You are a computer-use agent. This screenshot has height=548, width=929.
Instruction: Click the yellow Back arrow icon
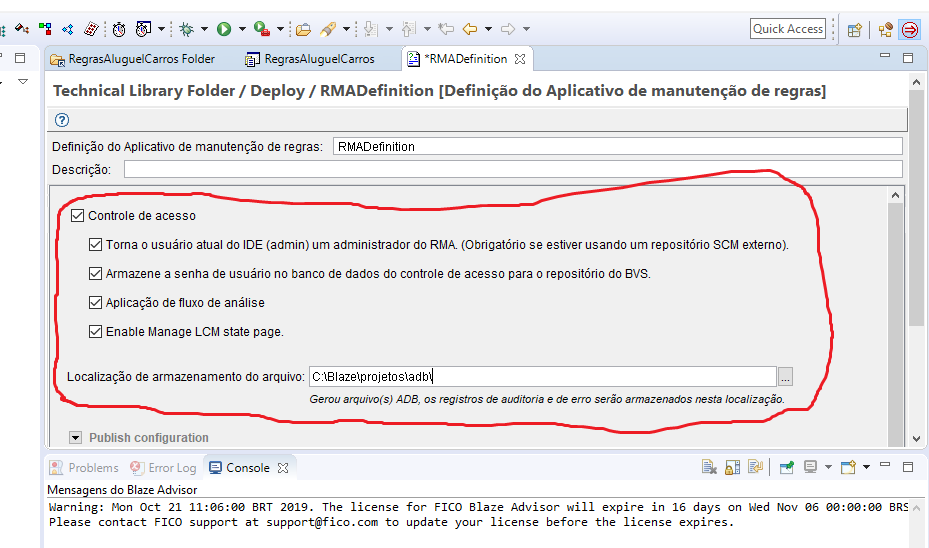point(470,28)
